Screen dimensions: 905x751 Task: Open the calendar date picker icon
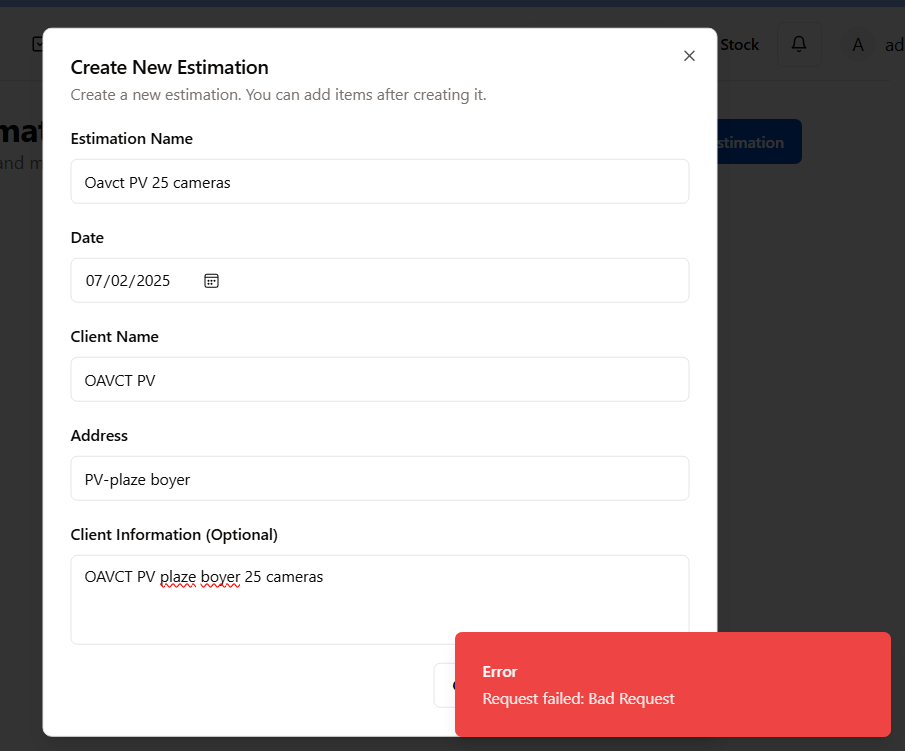(x=211, y=281)
